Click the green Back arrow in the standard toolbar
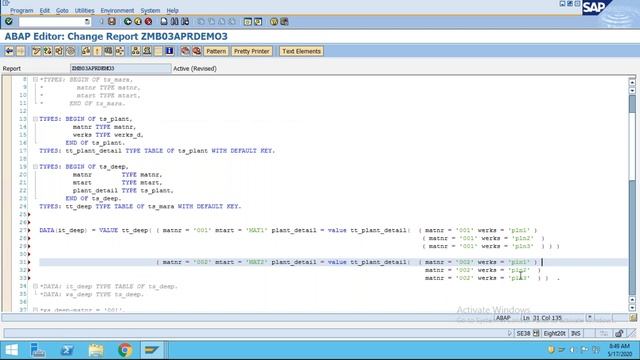This screenshot has height=360, width=640. [x=127, y=21]
